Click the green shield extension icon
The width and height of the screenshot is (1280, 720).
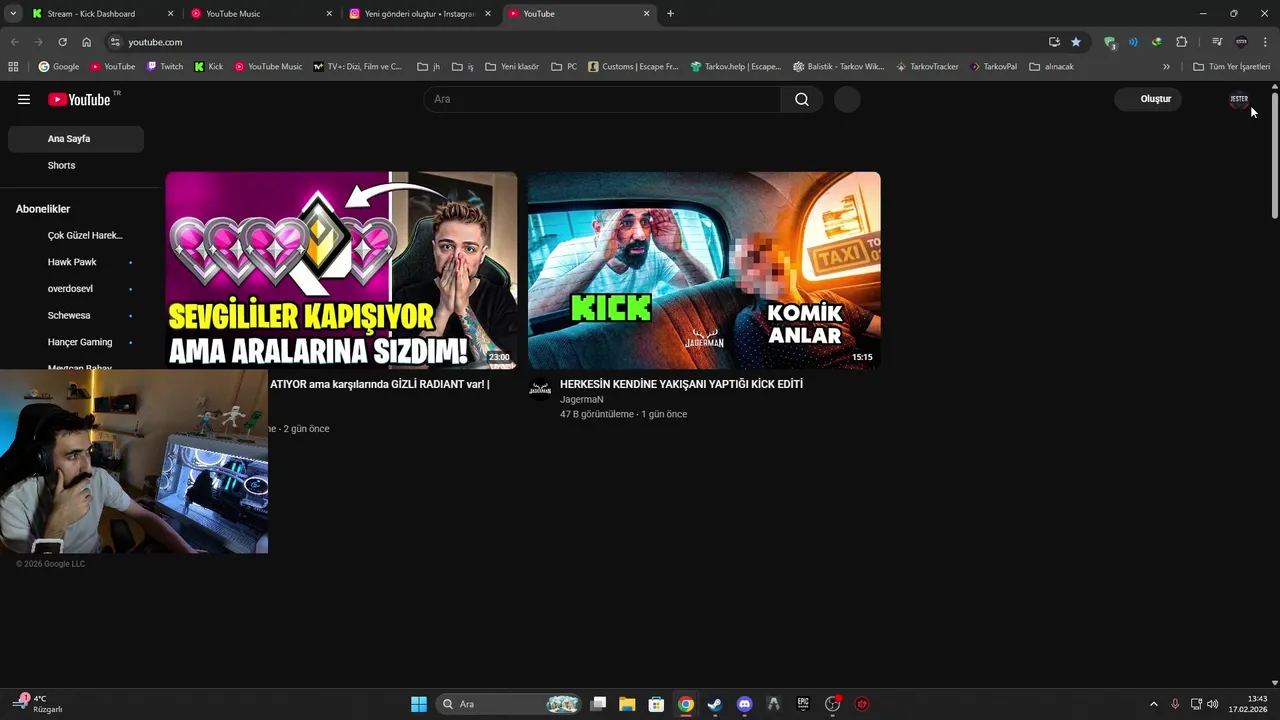tap(1110, 42)
